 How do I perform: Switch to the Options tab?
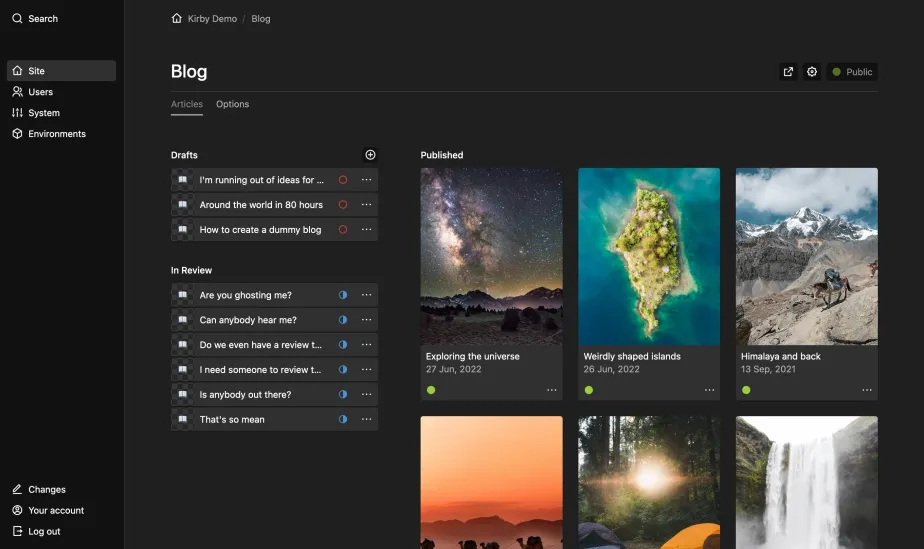click(x=232, y=104)
